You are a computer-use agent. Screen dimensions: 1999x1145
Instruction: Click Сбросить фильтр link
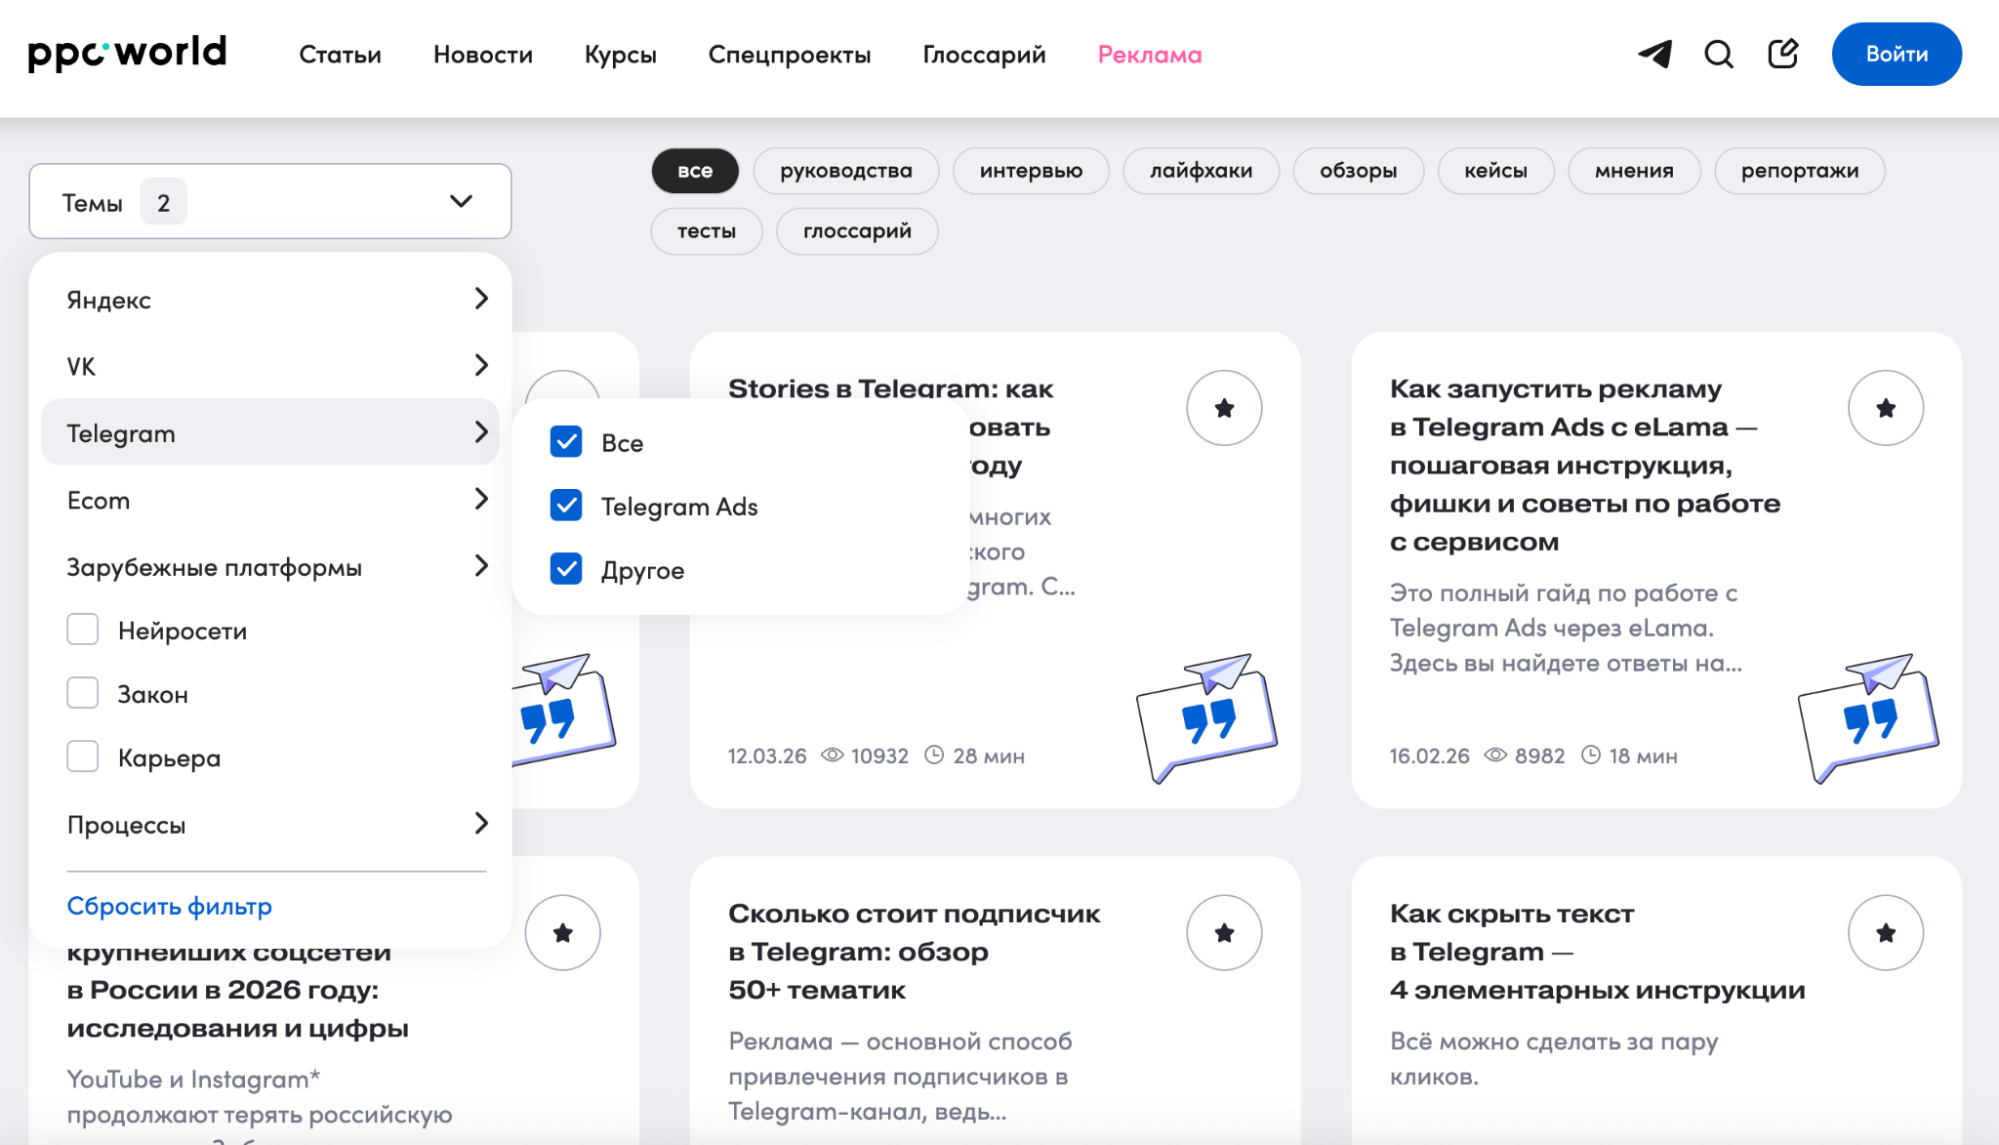pos(169,906)
